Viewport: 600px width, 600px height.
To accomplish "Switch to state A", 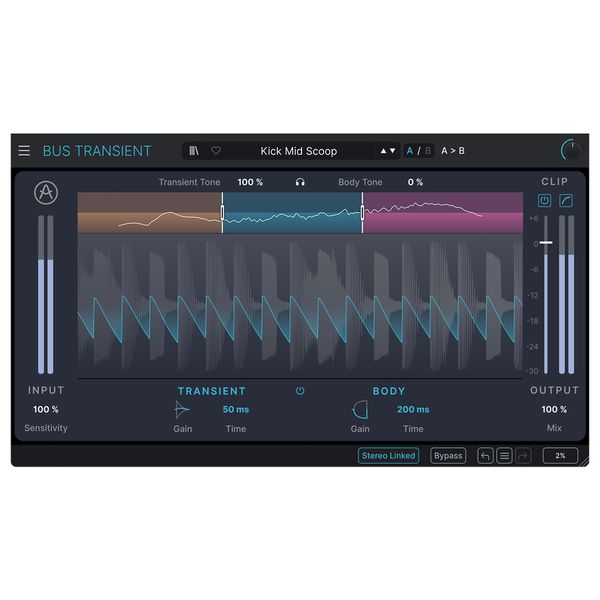I will [409, 151].
